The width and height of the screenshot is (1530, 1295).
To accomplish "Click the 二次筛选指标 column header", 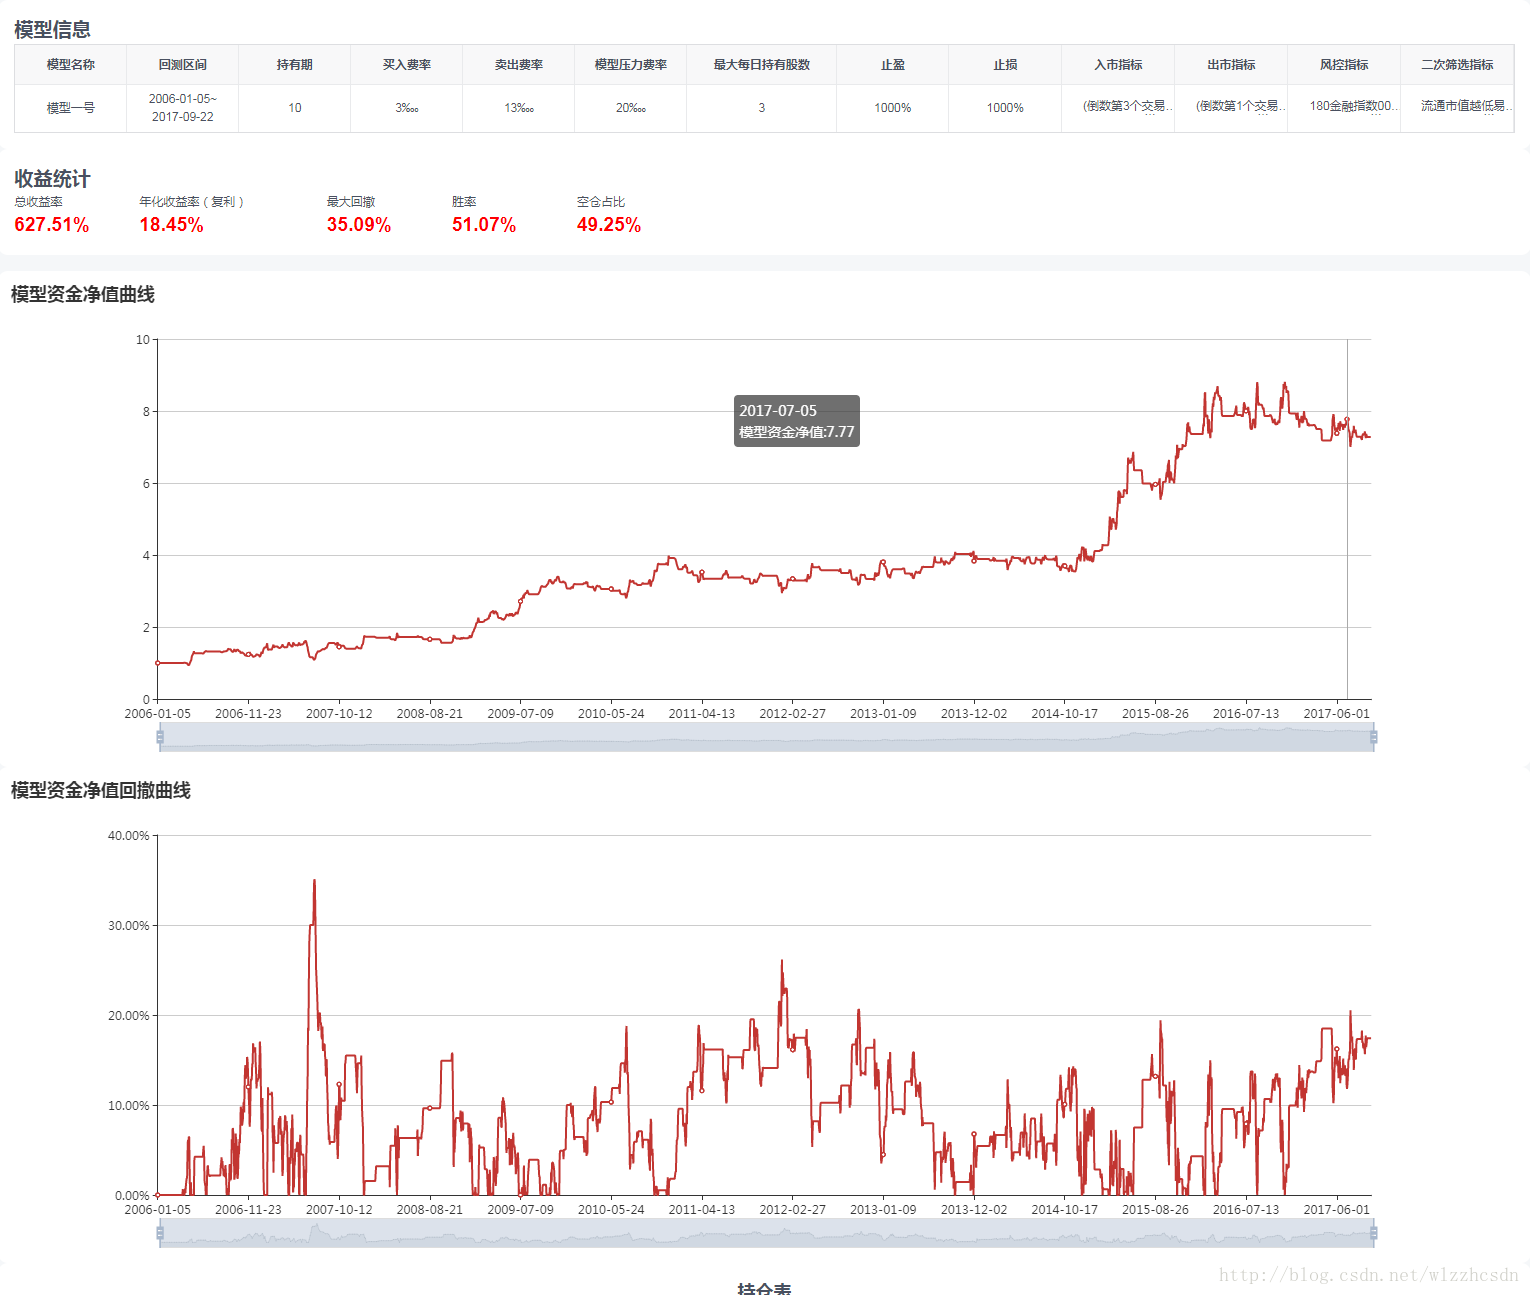I will [1457, 65].
